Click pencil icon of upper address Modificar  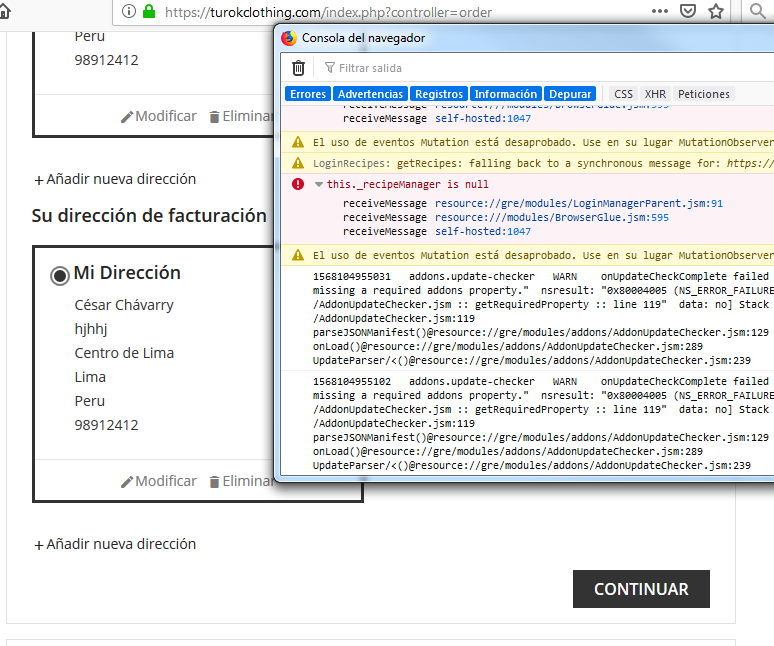pyautogui.click(x=127, y=117)
